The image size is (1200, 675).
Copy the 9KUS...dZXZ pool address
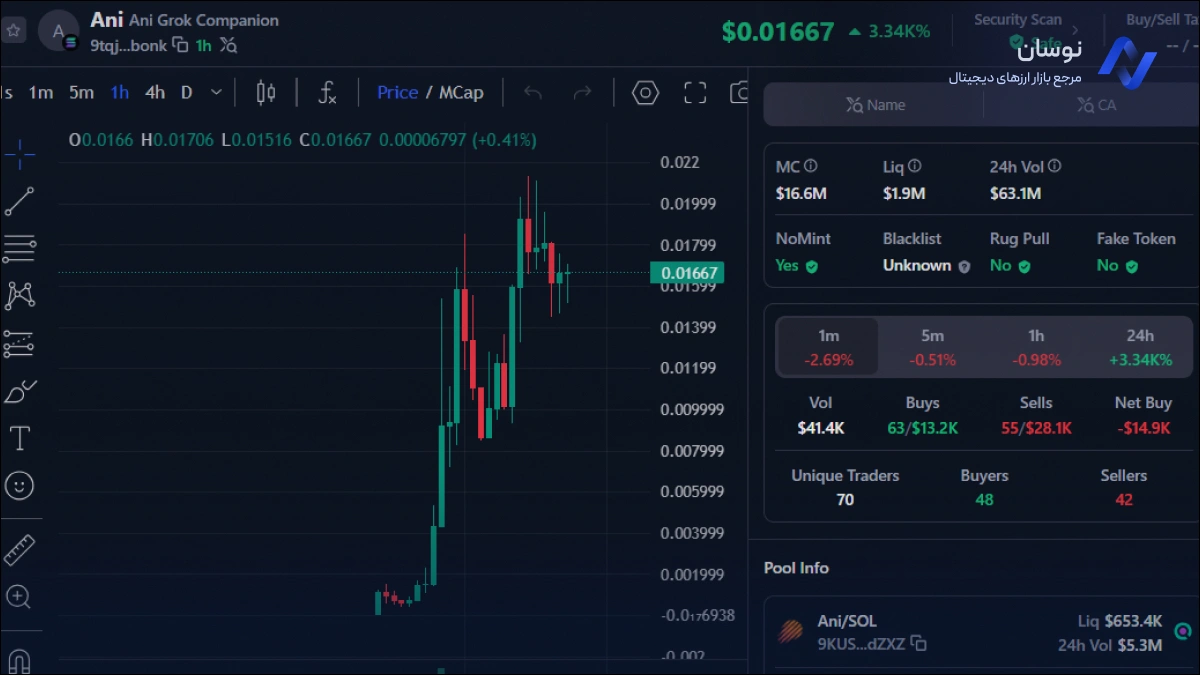[x=919, y=644]
